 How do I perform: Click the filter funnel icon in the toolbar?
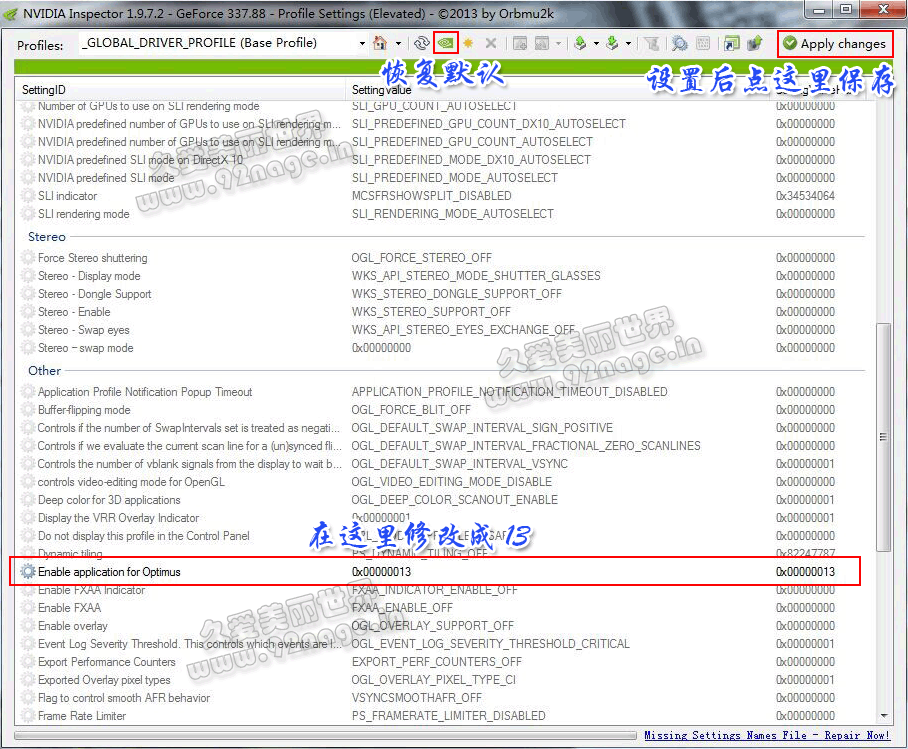pyautogui.click(x=651, y=43)
